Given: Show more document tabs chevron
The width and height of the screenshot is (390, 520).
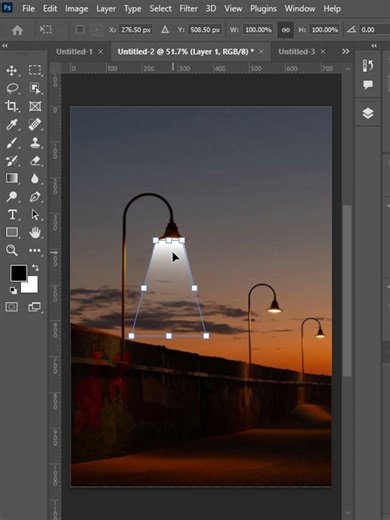Looking at the screenshot, I should point(346,51).
